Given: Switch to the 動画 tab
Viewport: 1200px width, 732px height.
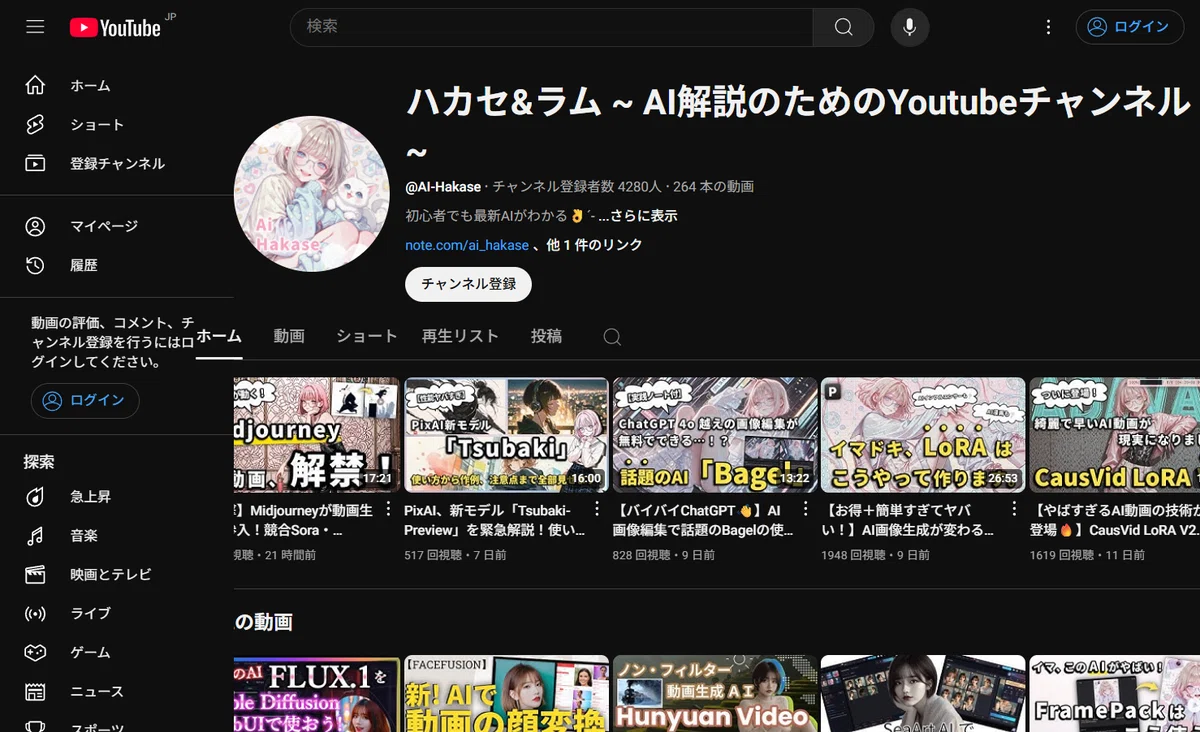Looking at the screenshot, I should click(289, 336).
